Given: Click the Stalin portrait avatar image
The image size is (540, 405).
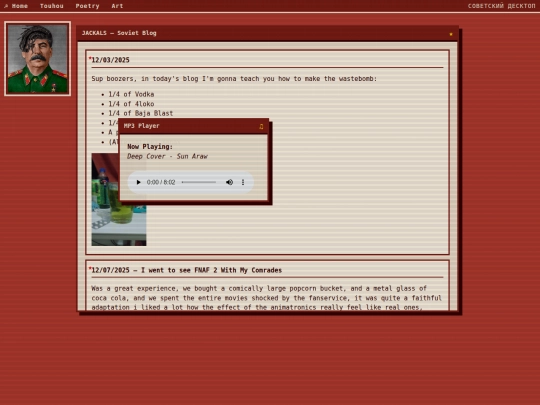Looking at the screenshot, I should tap(38, 59).
